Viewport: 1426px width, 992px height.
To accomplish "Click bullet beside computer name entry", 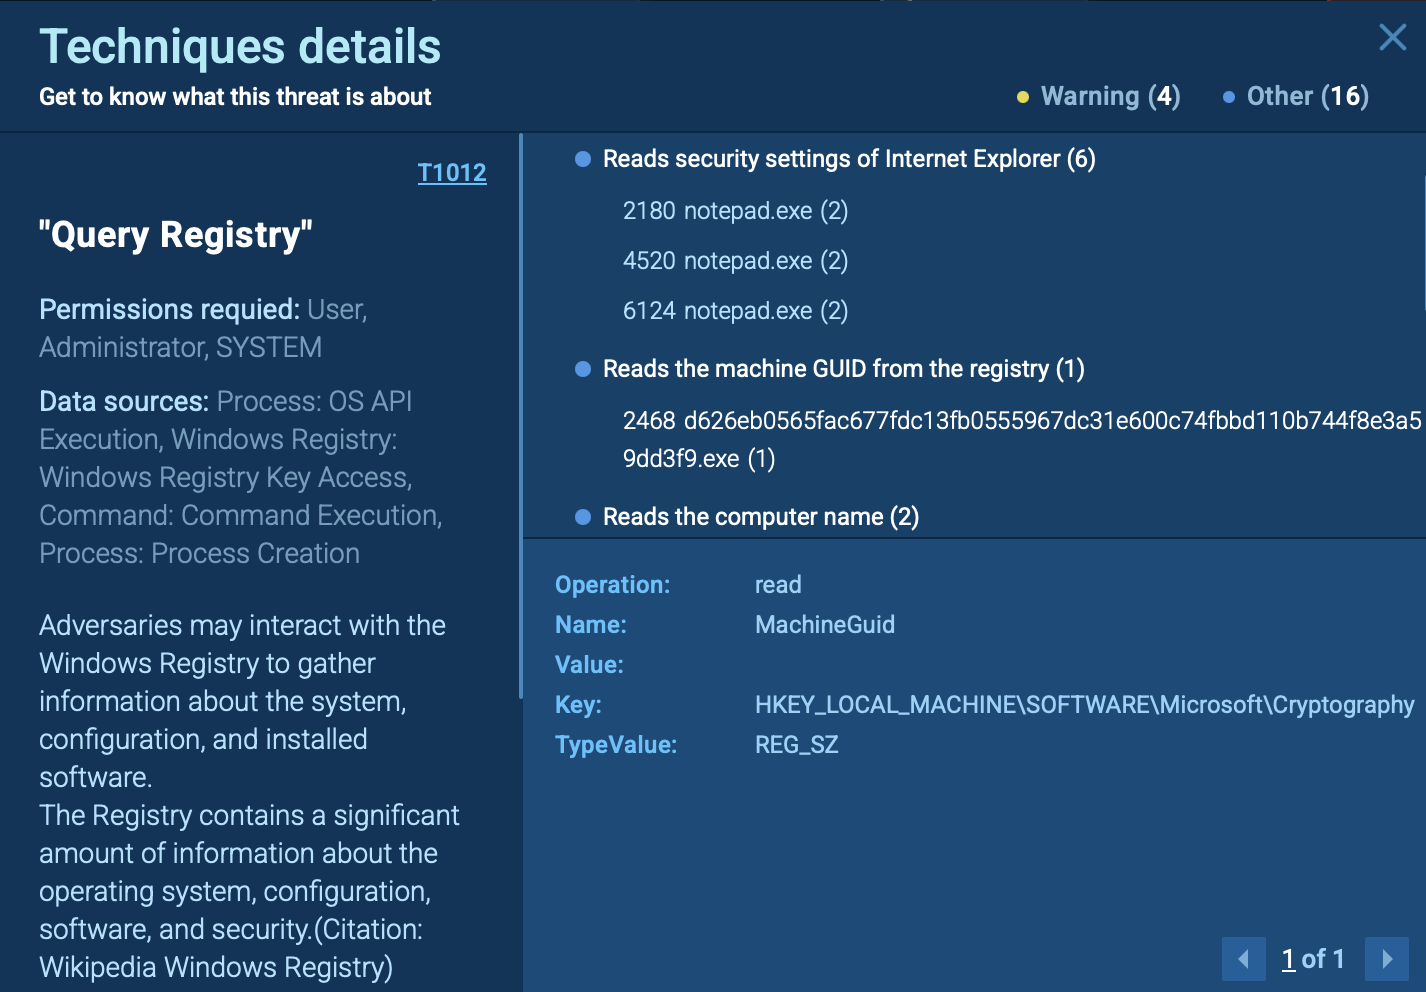I will (583, 517).
